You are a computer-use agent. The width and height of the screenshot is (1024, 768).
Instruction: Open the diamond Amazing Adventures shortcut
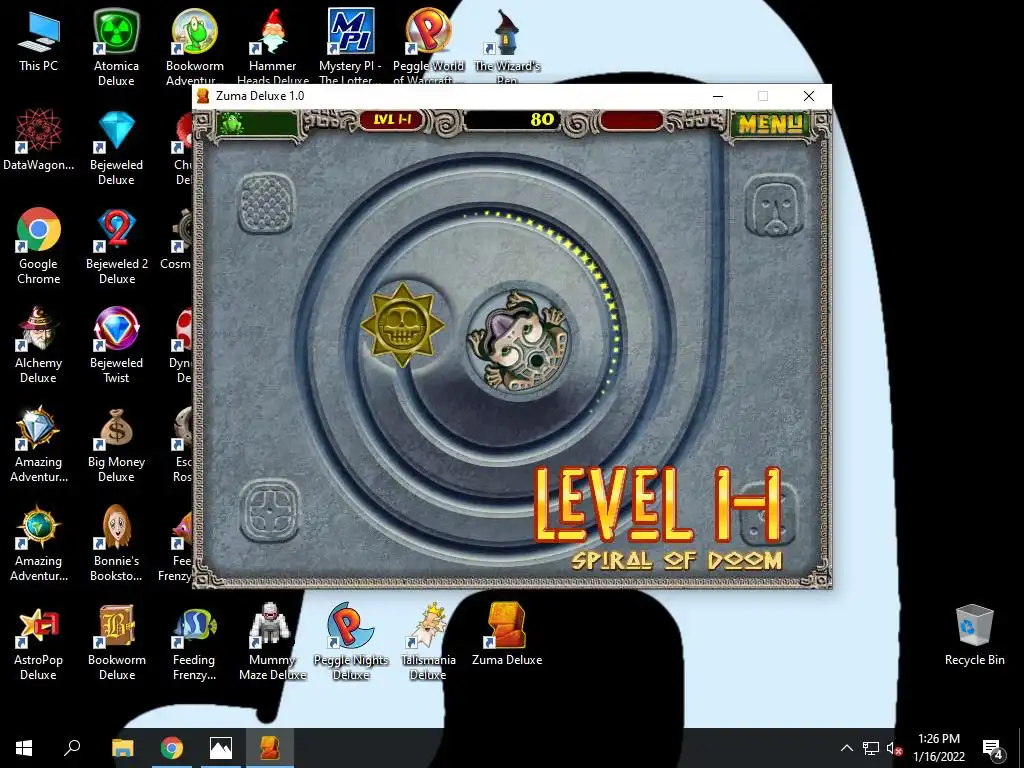click(39, 445)
